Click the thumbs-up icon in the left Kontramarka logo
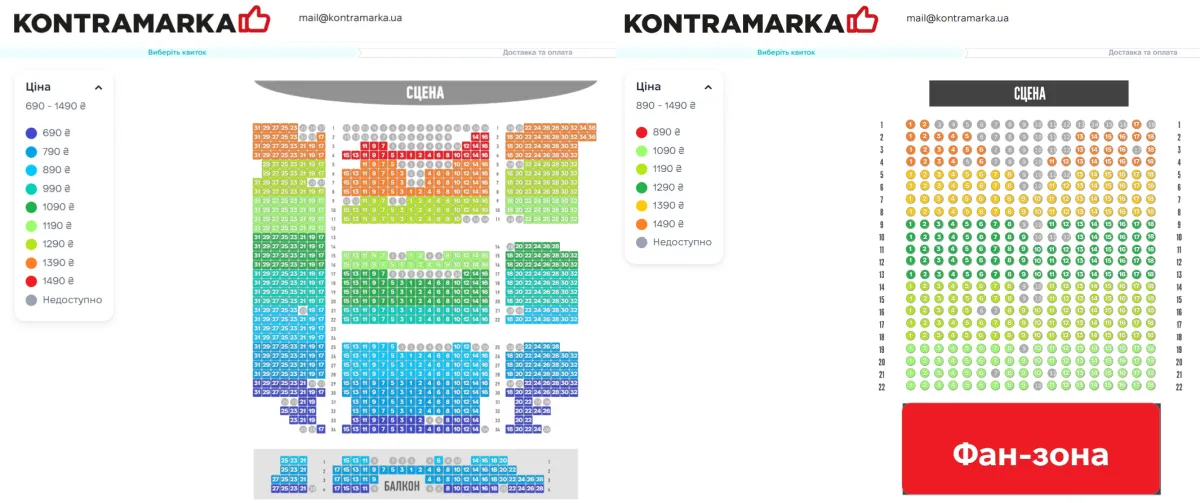This screenshot has height=503, width=1200. pyautogui.click(x=256, y=20)
